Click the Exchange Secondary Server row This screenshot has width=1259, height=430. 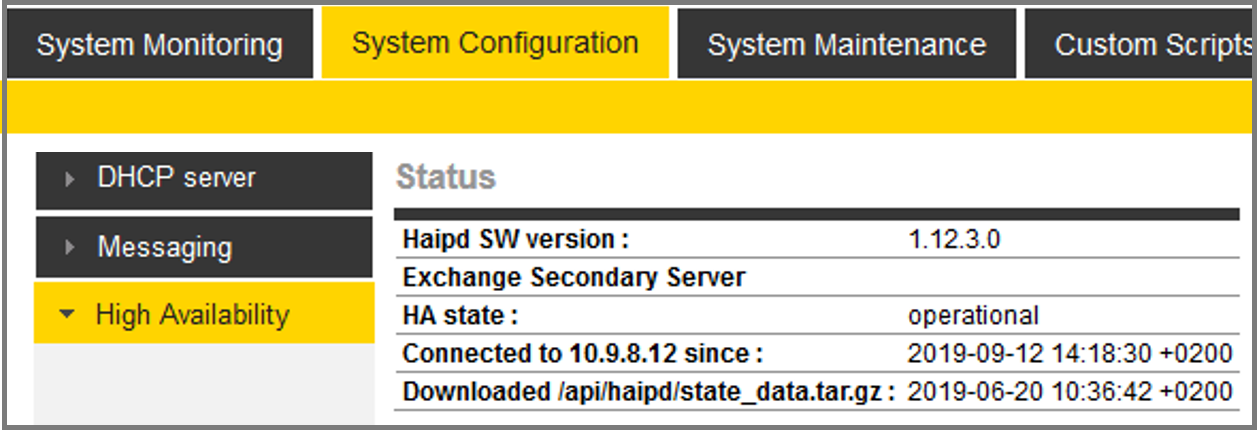(574, 277)
